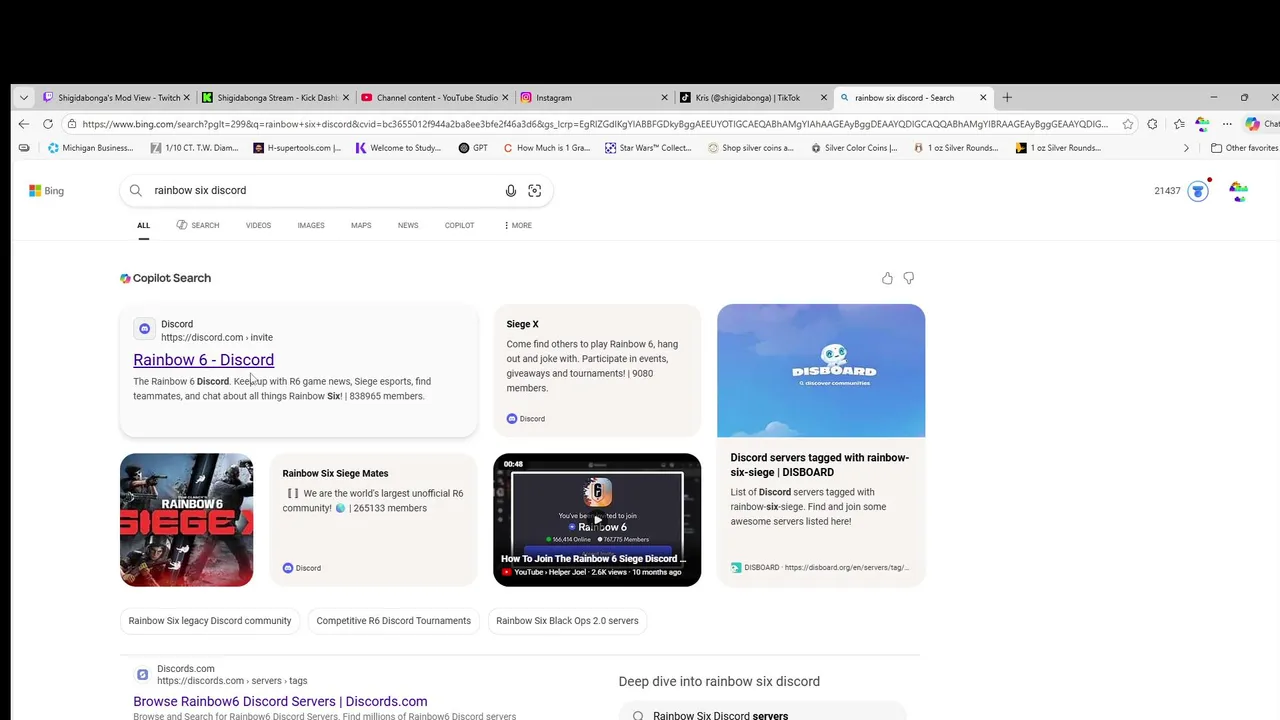Open Microsoft Rewards medal icon
This screenshot has width=1280, height=720.
[1198, 191]
